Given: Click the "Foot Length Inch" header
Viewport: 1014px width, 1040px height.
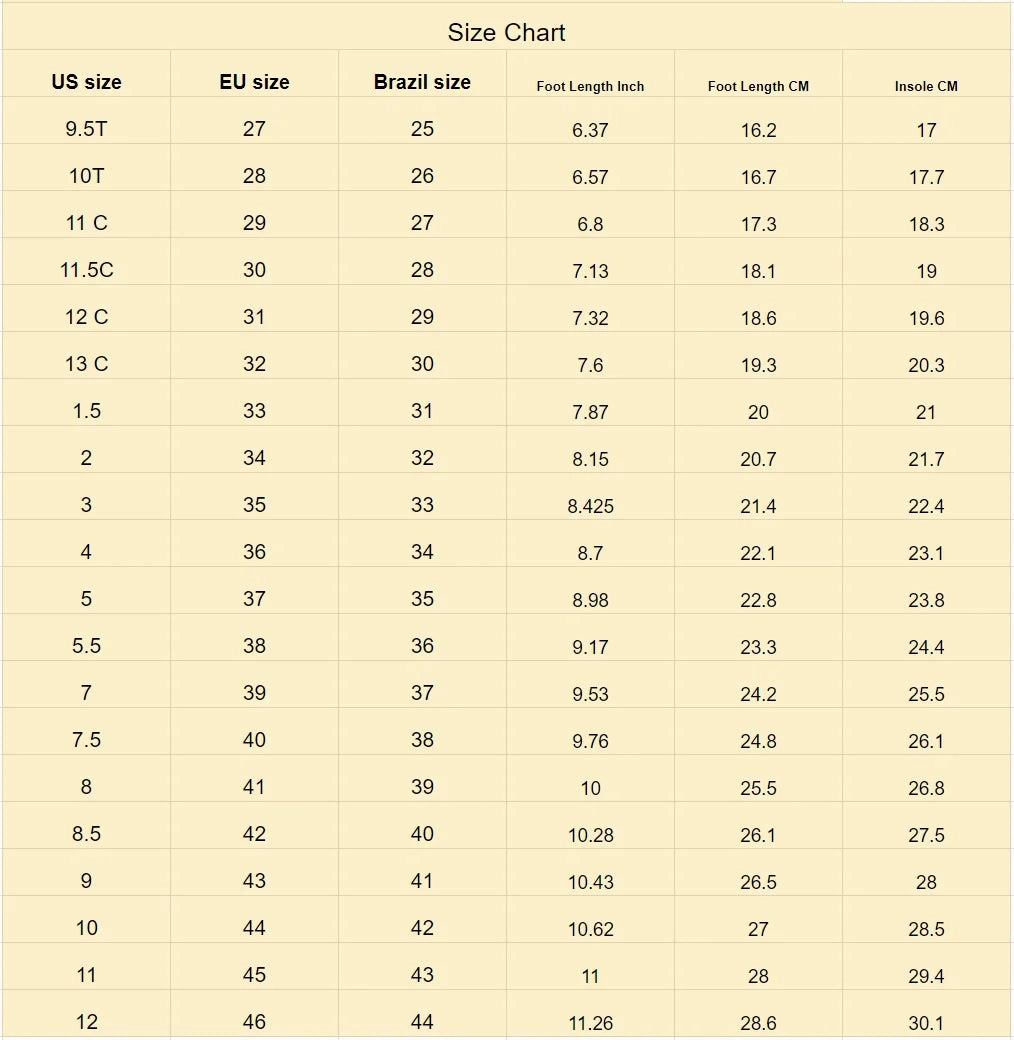Looking at the screenshot, I should tap(590, 86).
